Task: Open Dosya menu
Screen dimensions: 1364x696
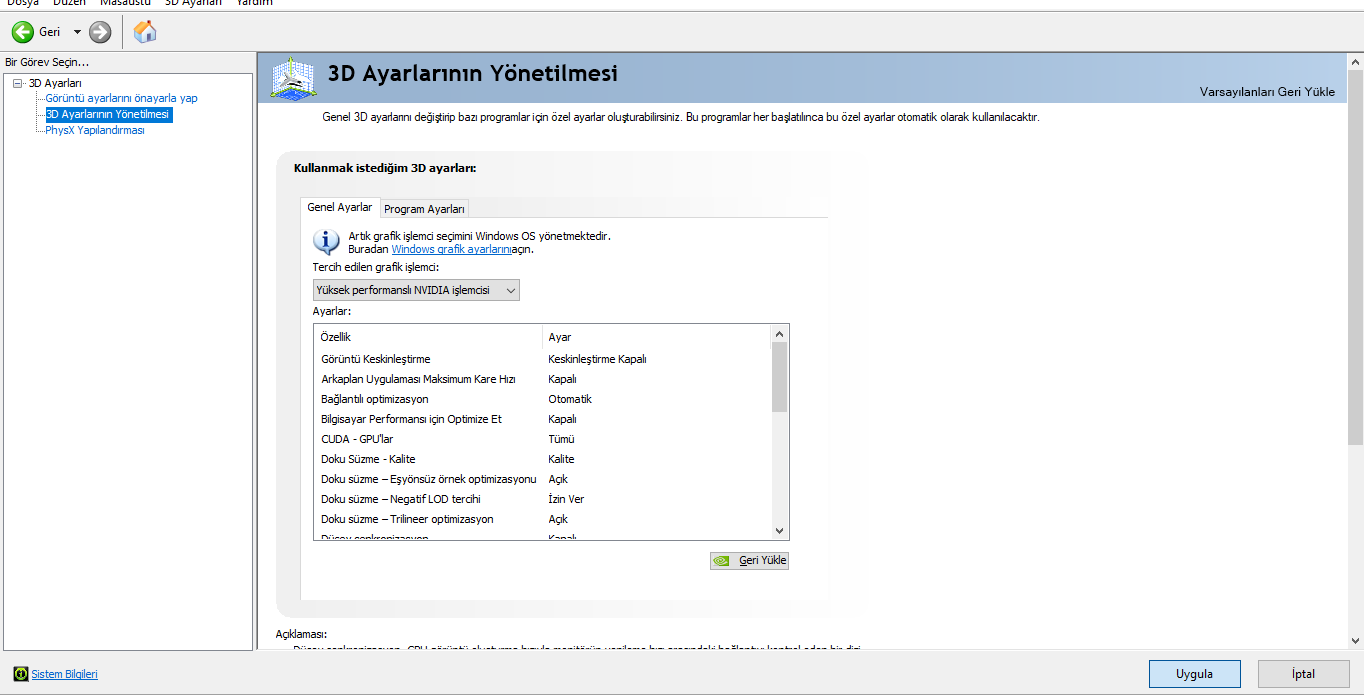Action: (22, 2)
